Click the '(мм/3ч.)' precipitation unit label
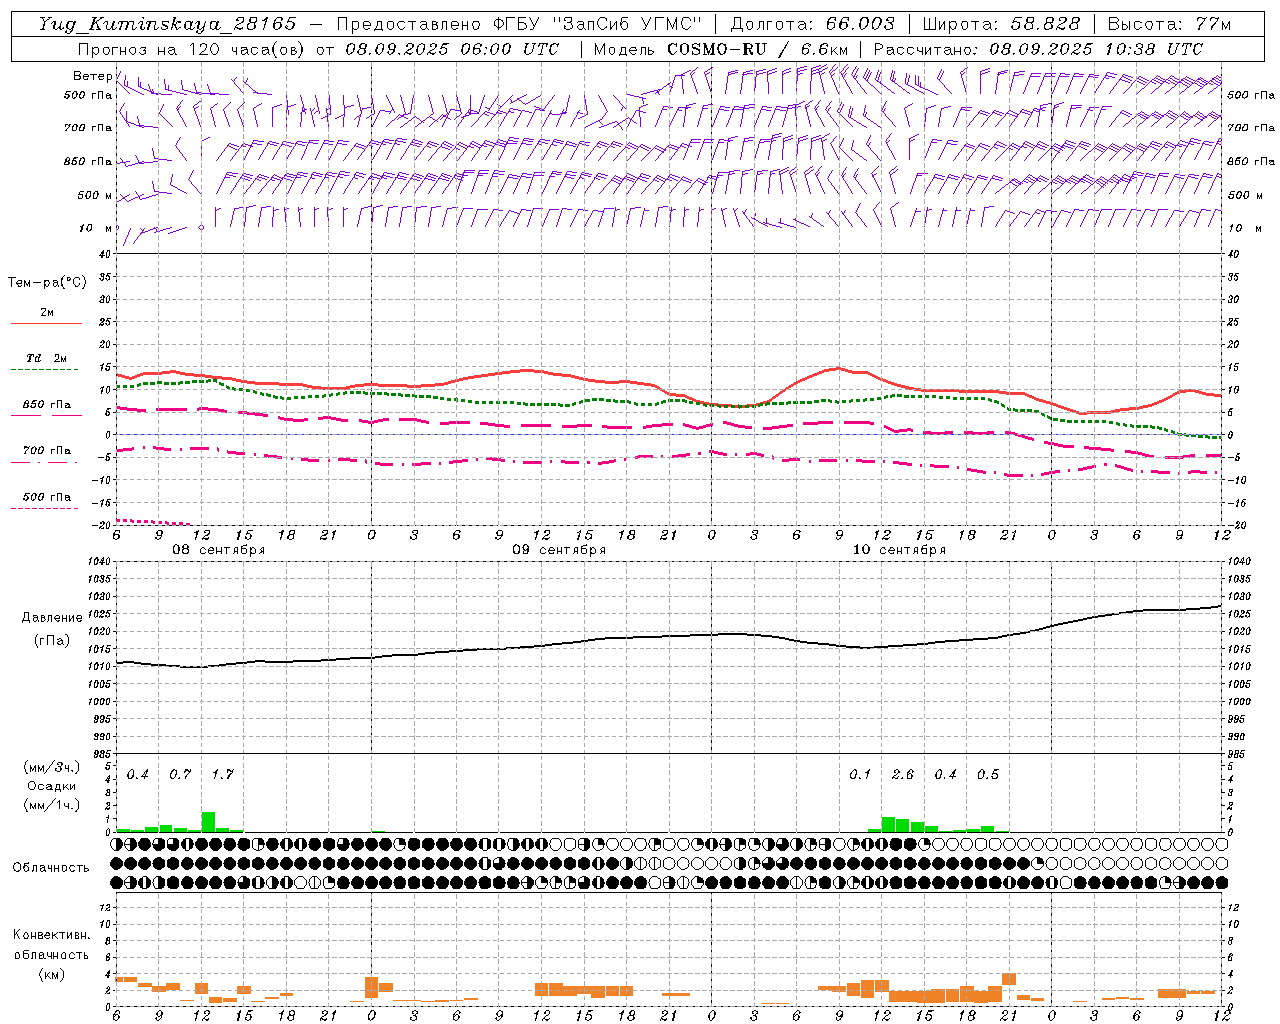Viewport: 1280px width, 1024px height. 51,767
